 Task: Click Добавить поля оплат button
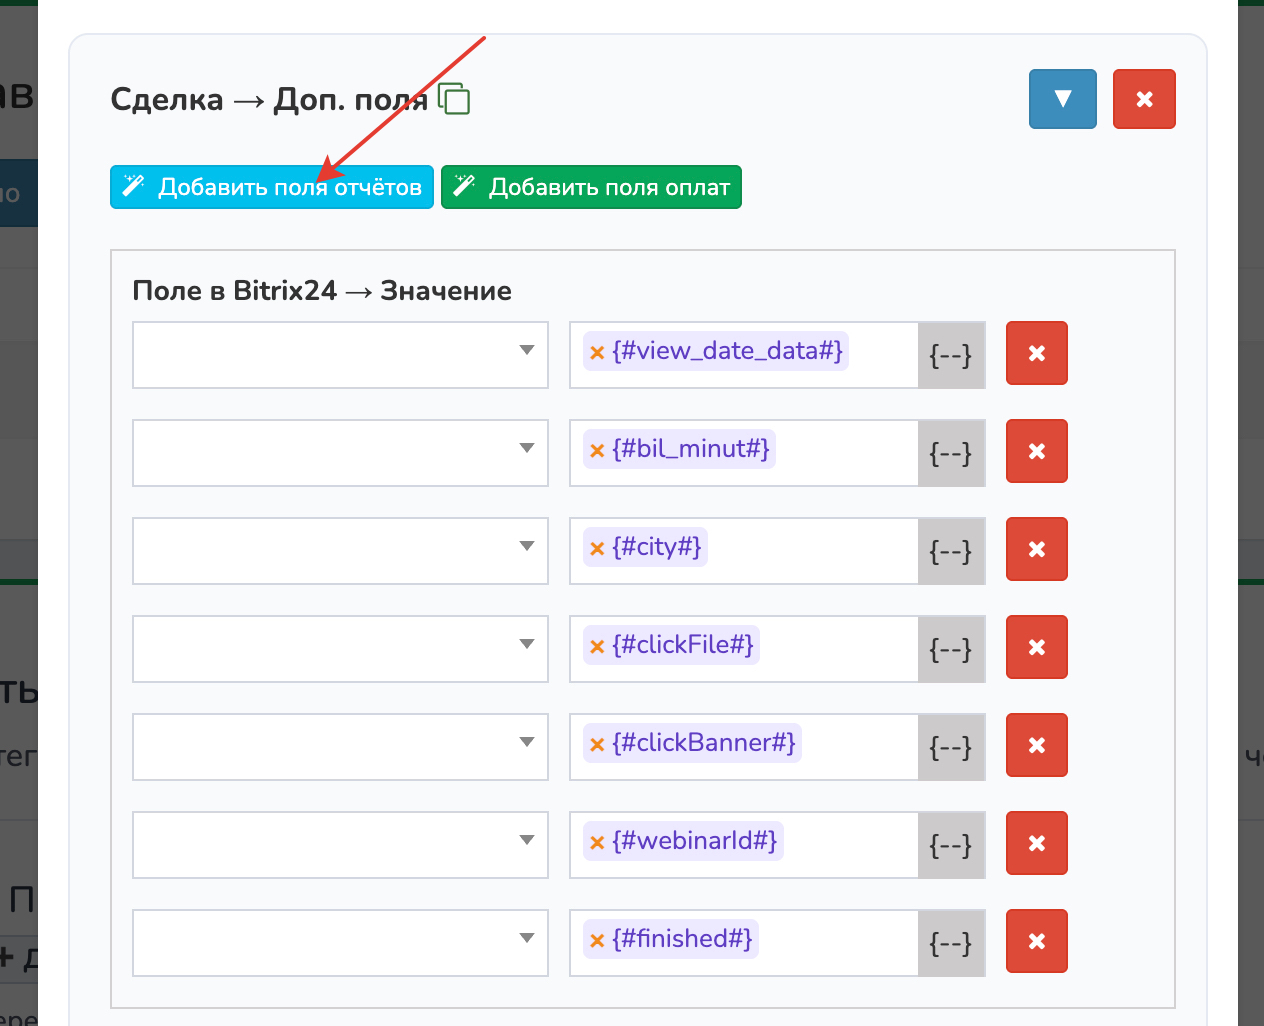(x=591, y=187)
